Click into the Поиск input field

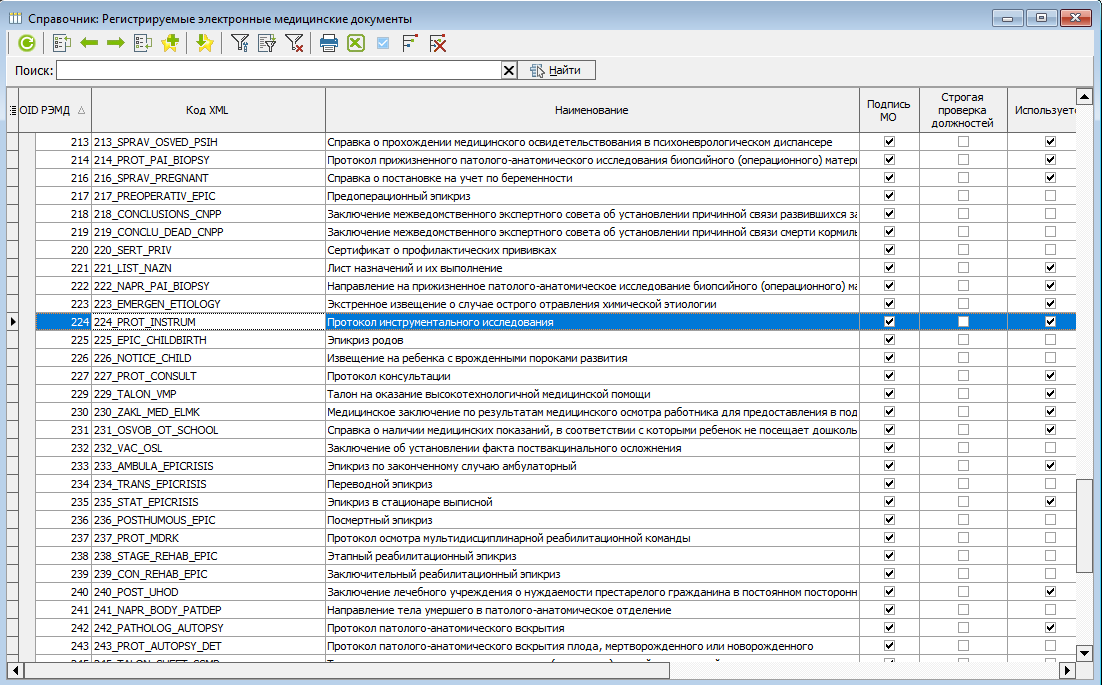[x=279, y=70]
